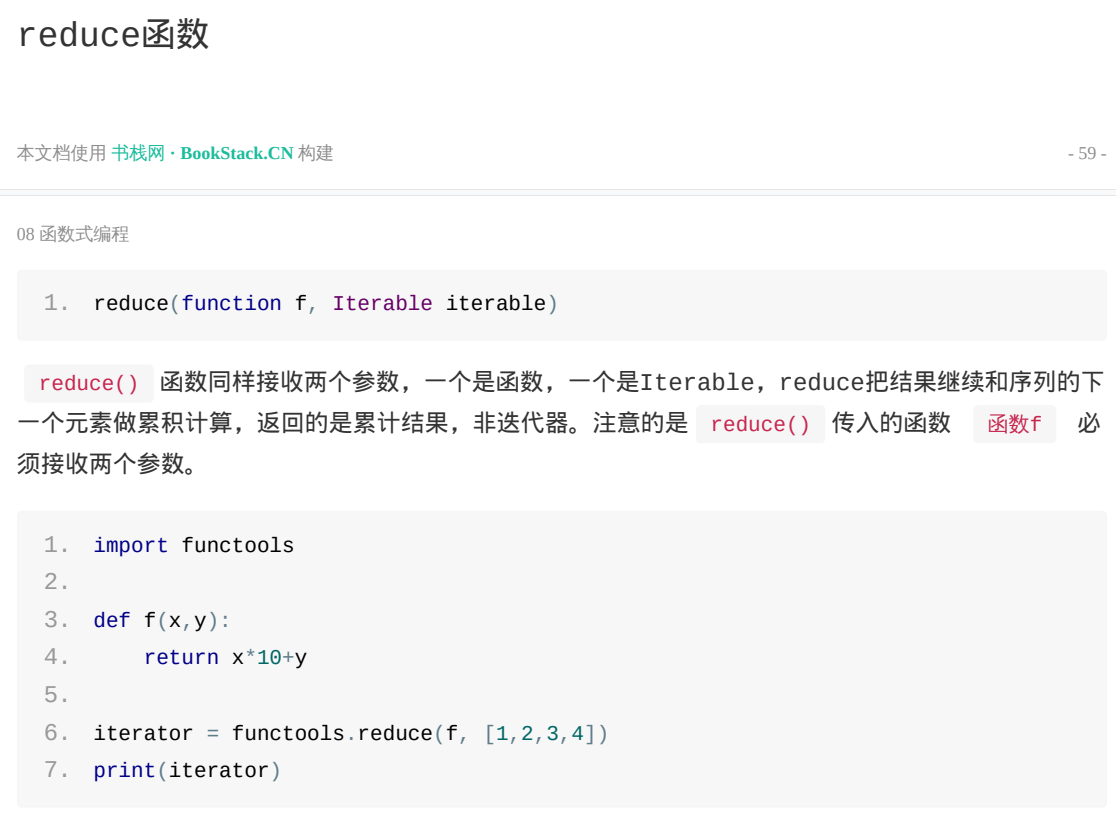Click the return x*10+y statement

click(x=225, y=657)
